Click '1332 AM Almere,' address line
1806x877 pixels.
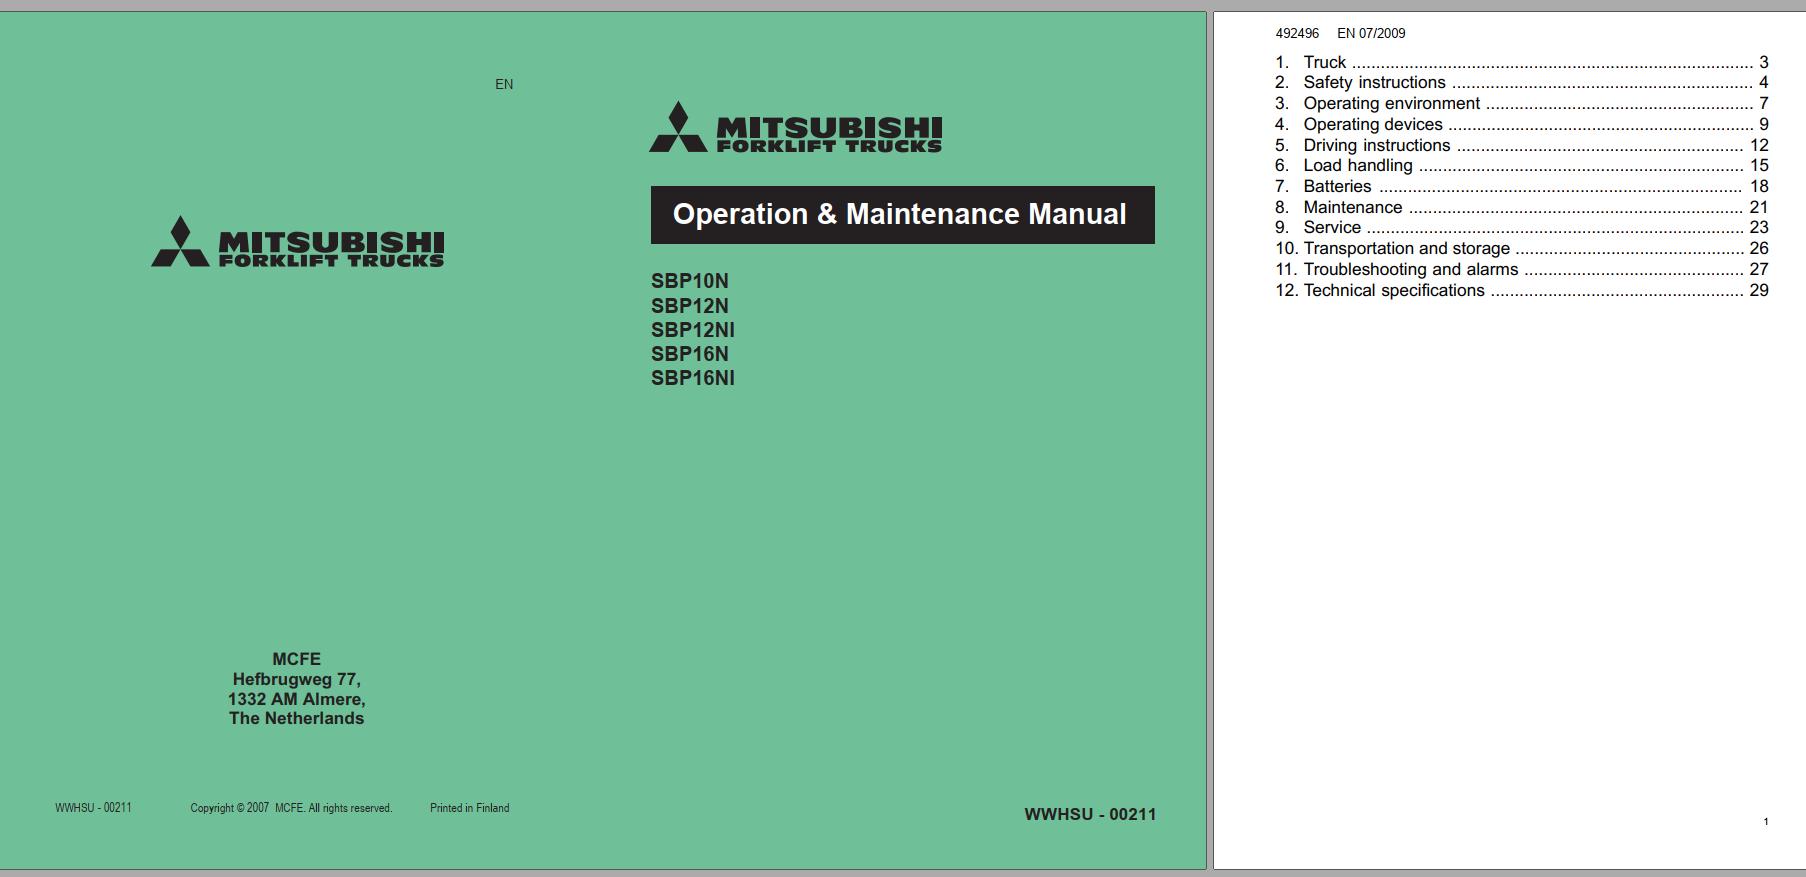pos(297,699)
